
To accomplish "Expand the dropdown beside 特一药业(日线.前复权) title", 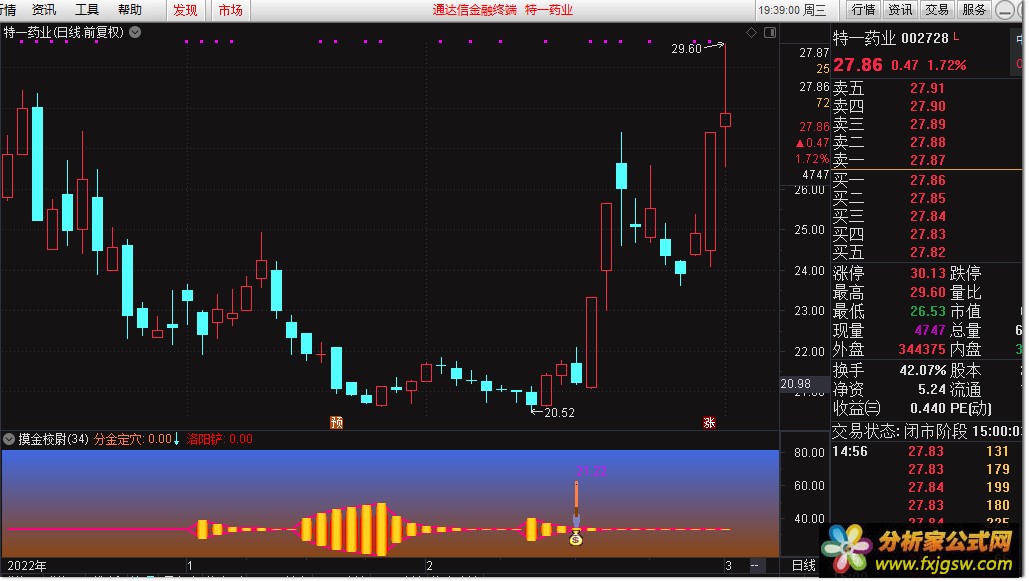I will (135, 32).
